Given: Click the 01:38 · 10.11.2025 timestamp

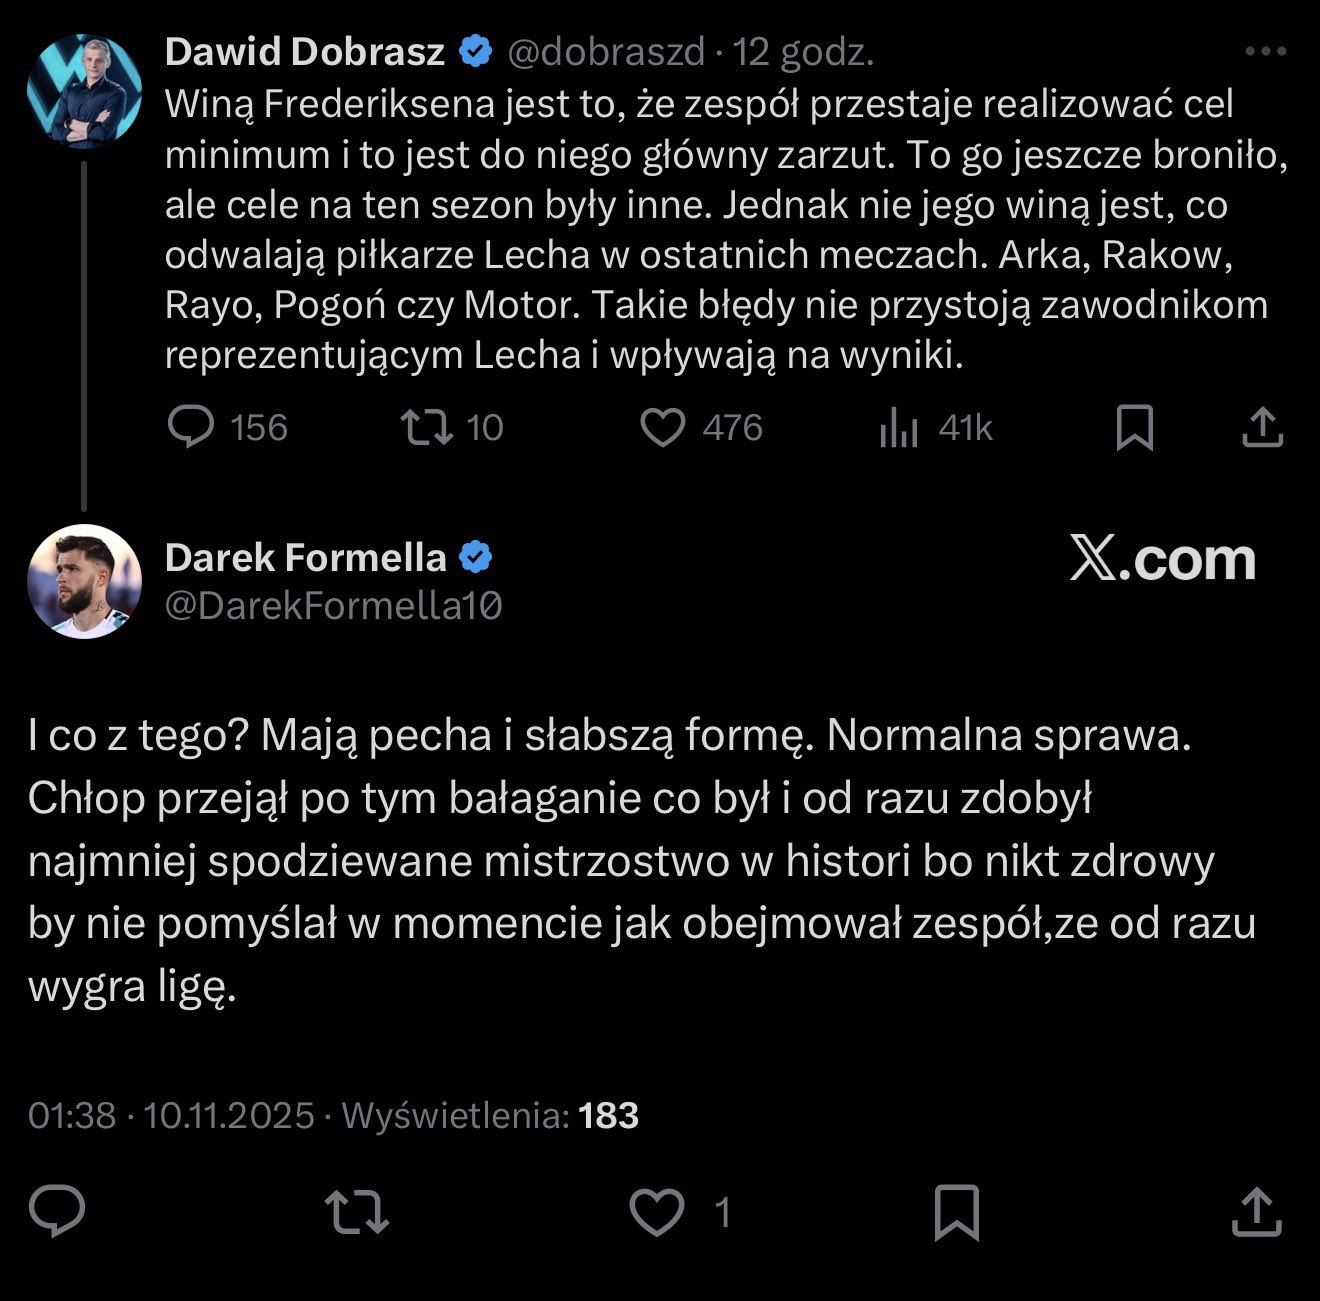Looking at the screenshot, I should point(171,1115).
